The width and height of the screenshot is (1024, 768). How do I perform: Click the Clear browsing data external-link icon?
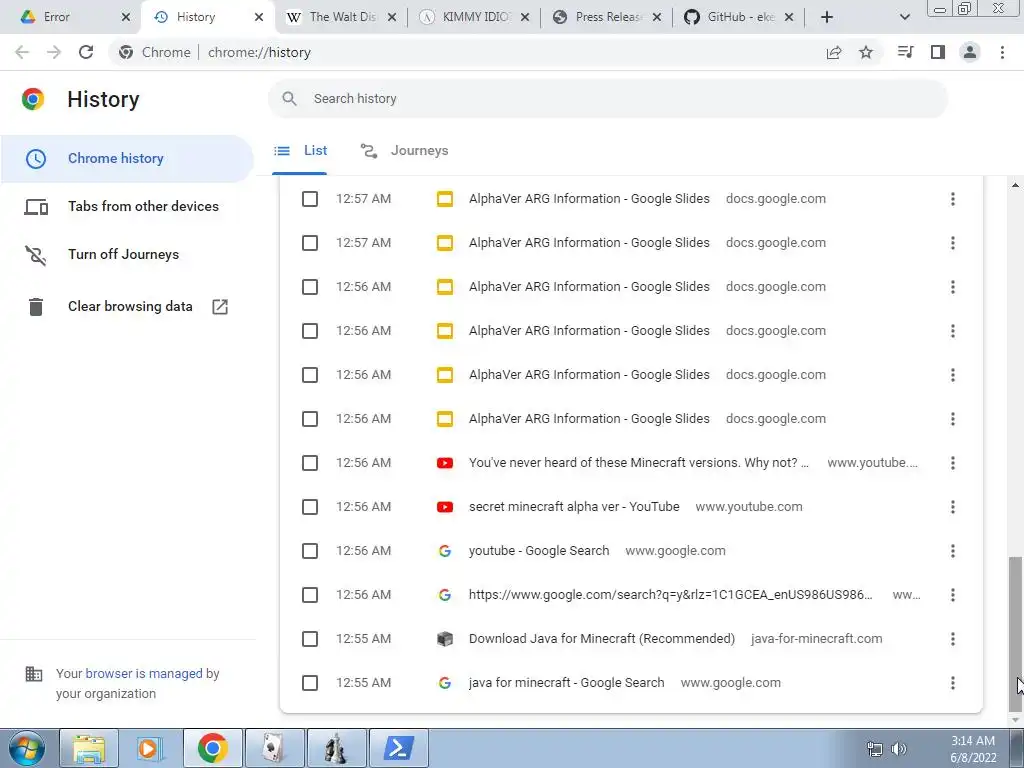click(220, 306)
